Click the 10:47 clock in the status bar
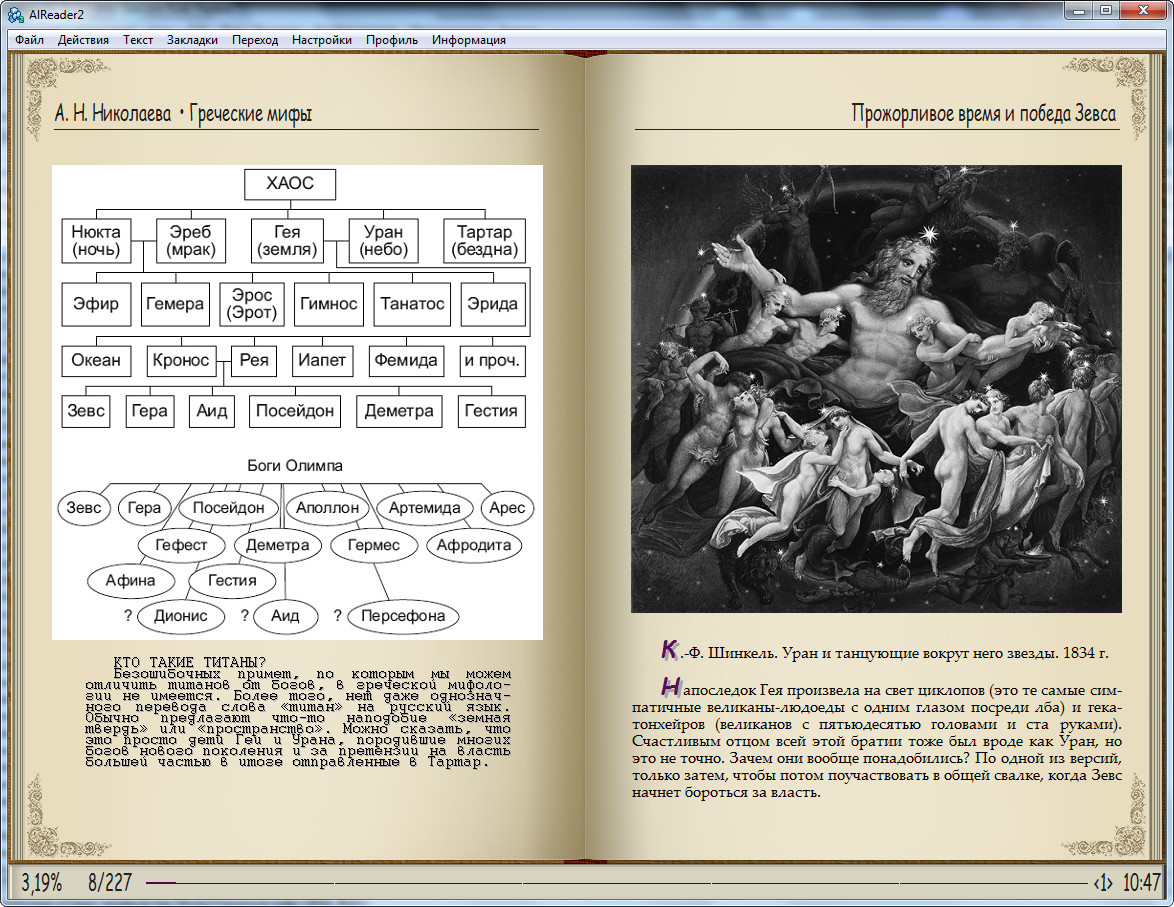Screen dimensions: 1174x907 coord(1142,882)
